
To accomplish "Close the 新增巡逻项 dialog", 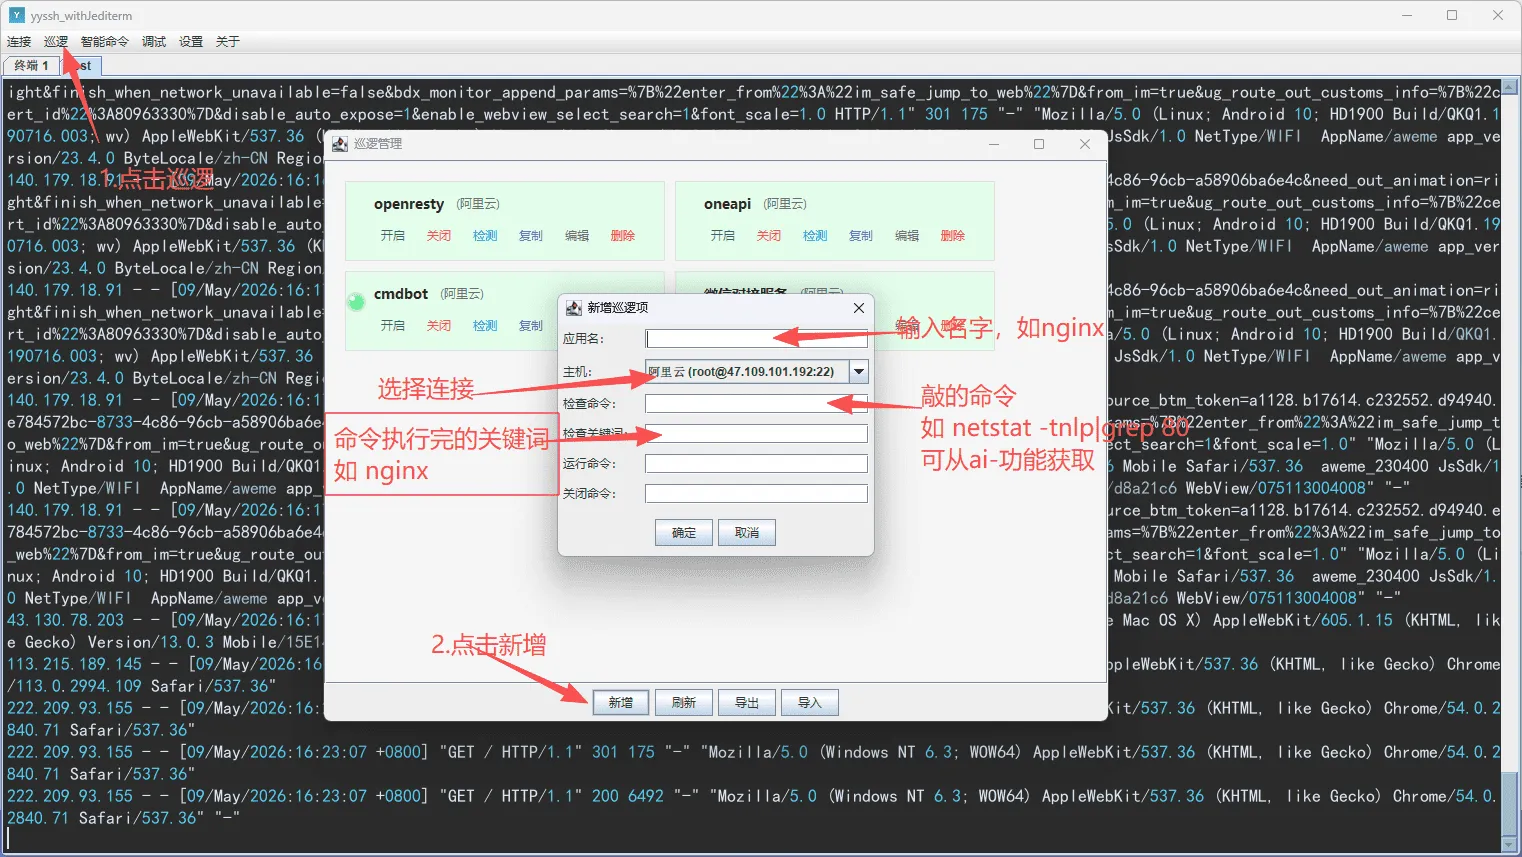I will tap(859, 308).
